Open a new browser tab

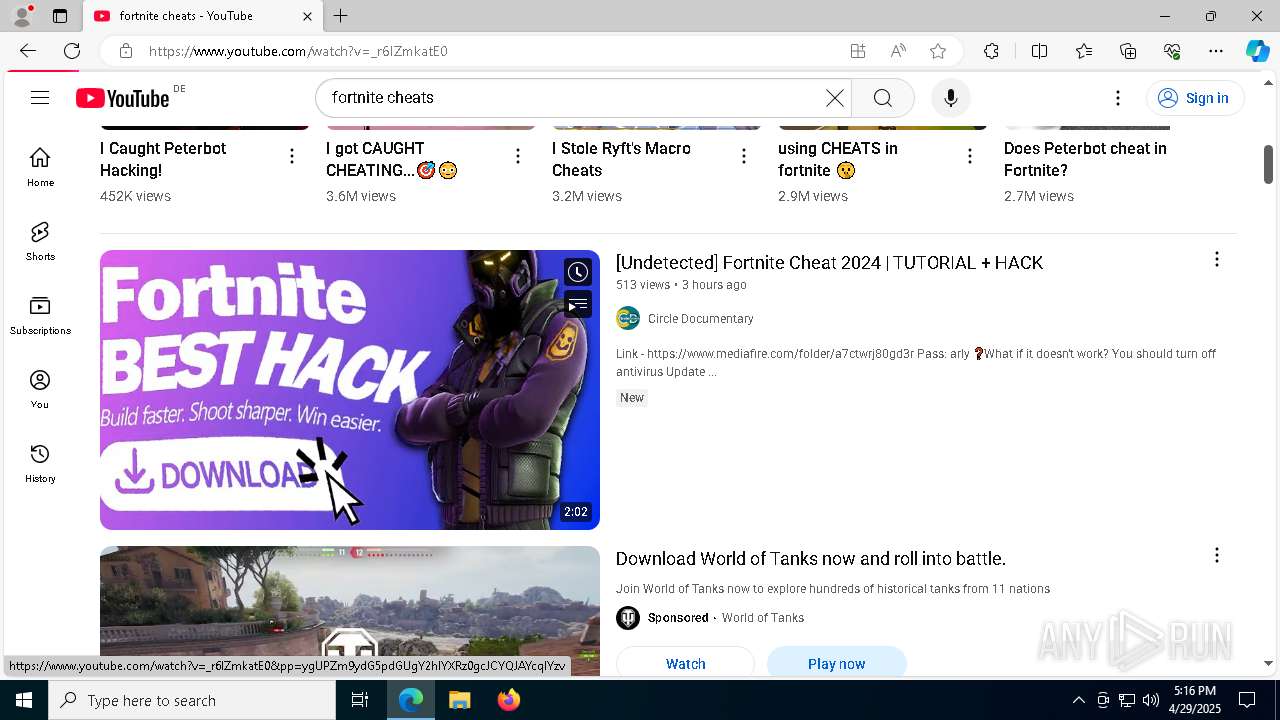coord(341,16)
